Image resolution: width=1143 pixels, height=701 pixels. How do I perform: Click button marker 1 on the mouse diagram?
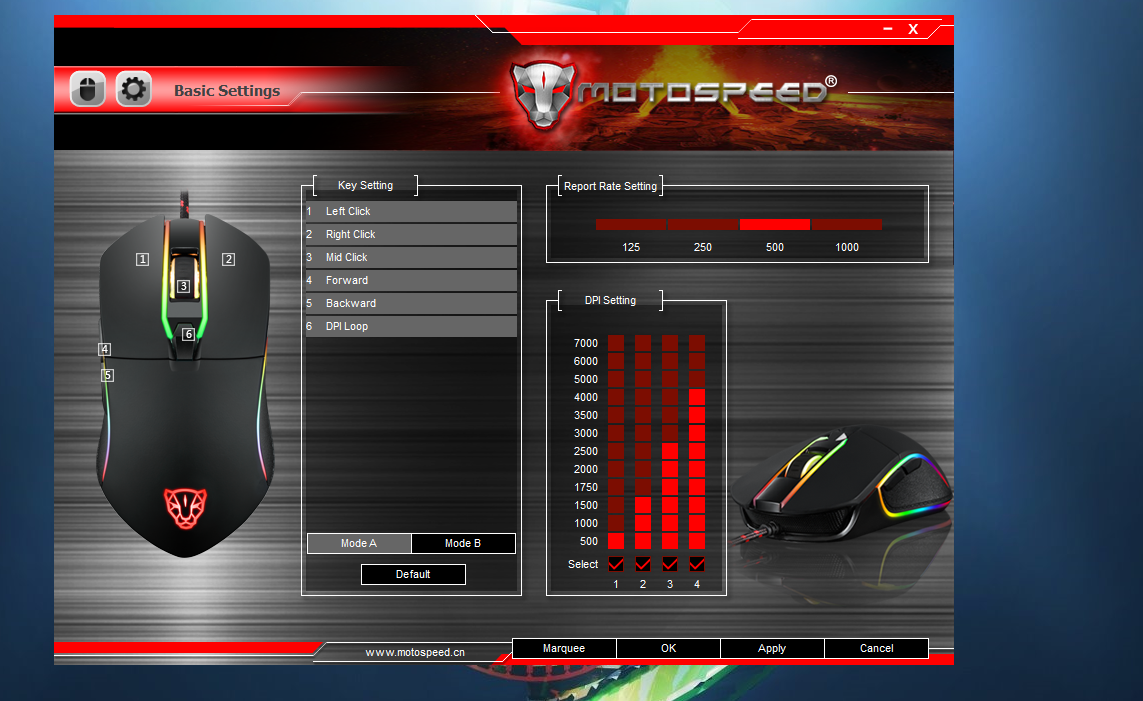pyautogui.click(x=142, y=259)
